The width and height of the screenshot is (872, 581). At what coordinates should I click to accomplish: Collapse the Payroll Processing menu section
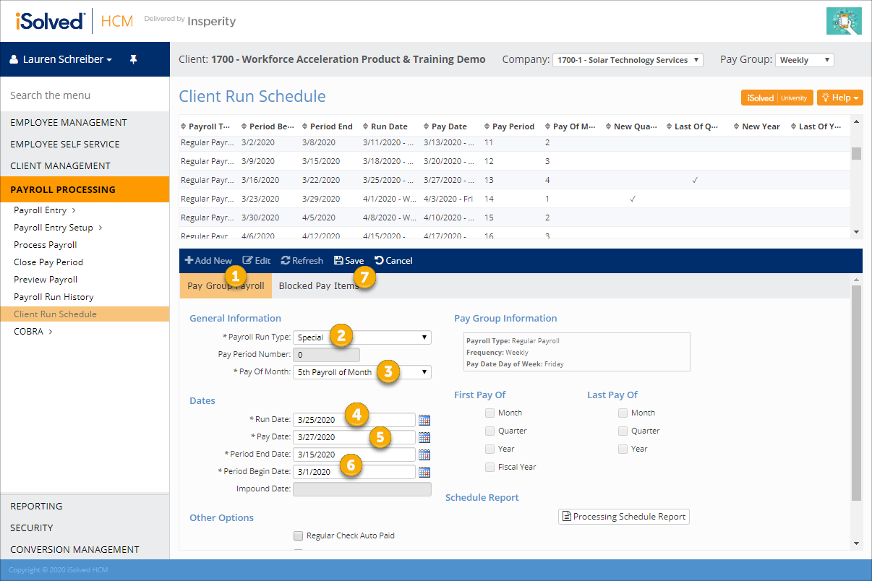(x=85, y=190)
